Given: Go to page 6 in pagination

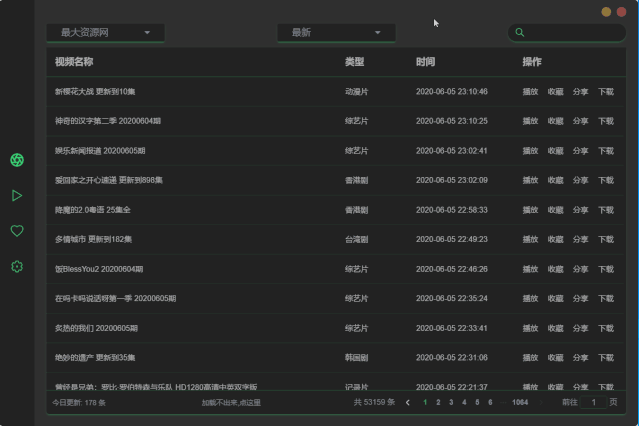Looking at the screenshot, I should 490,402.
